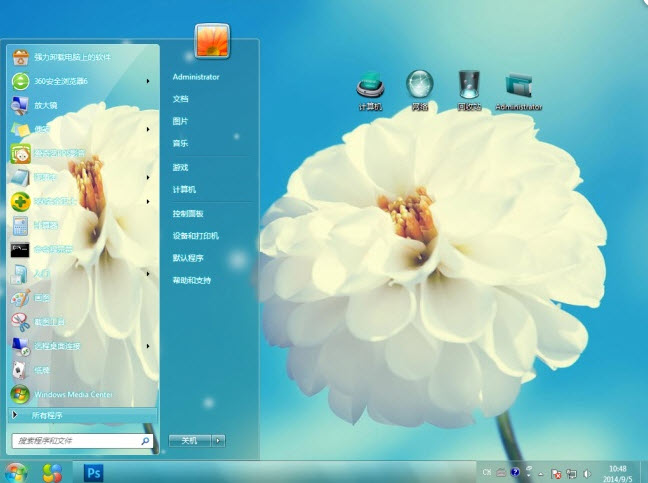The image size is (648, 483).
Task: Click the taskbar clock showing 10:48
Action: pyautogui.click(x=617, y=471)
